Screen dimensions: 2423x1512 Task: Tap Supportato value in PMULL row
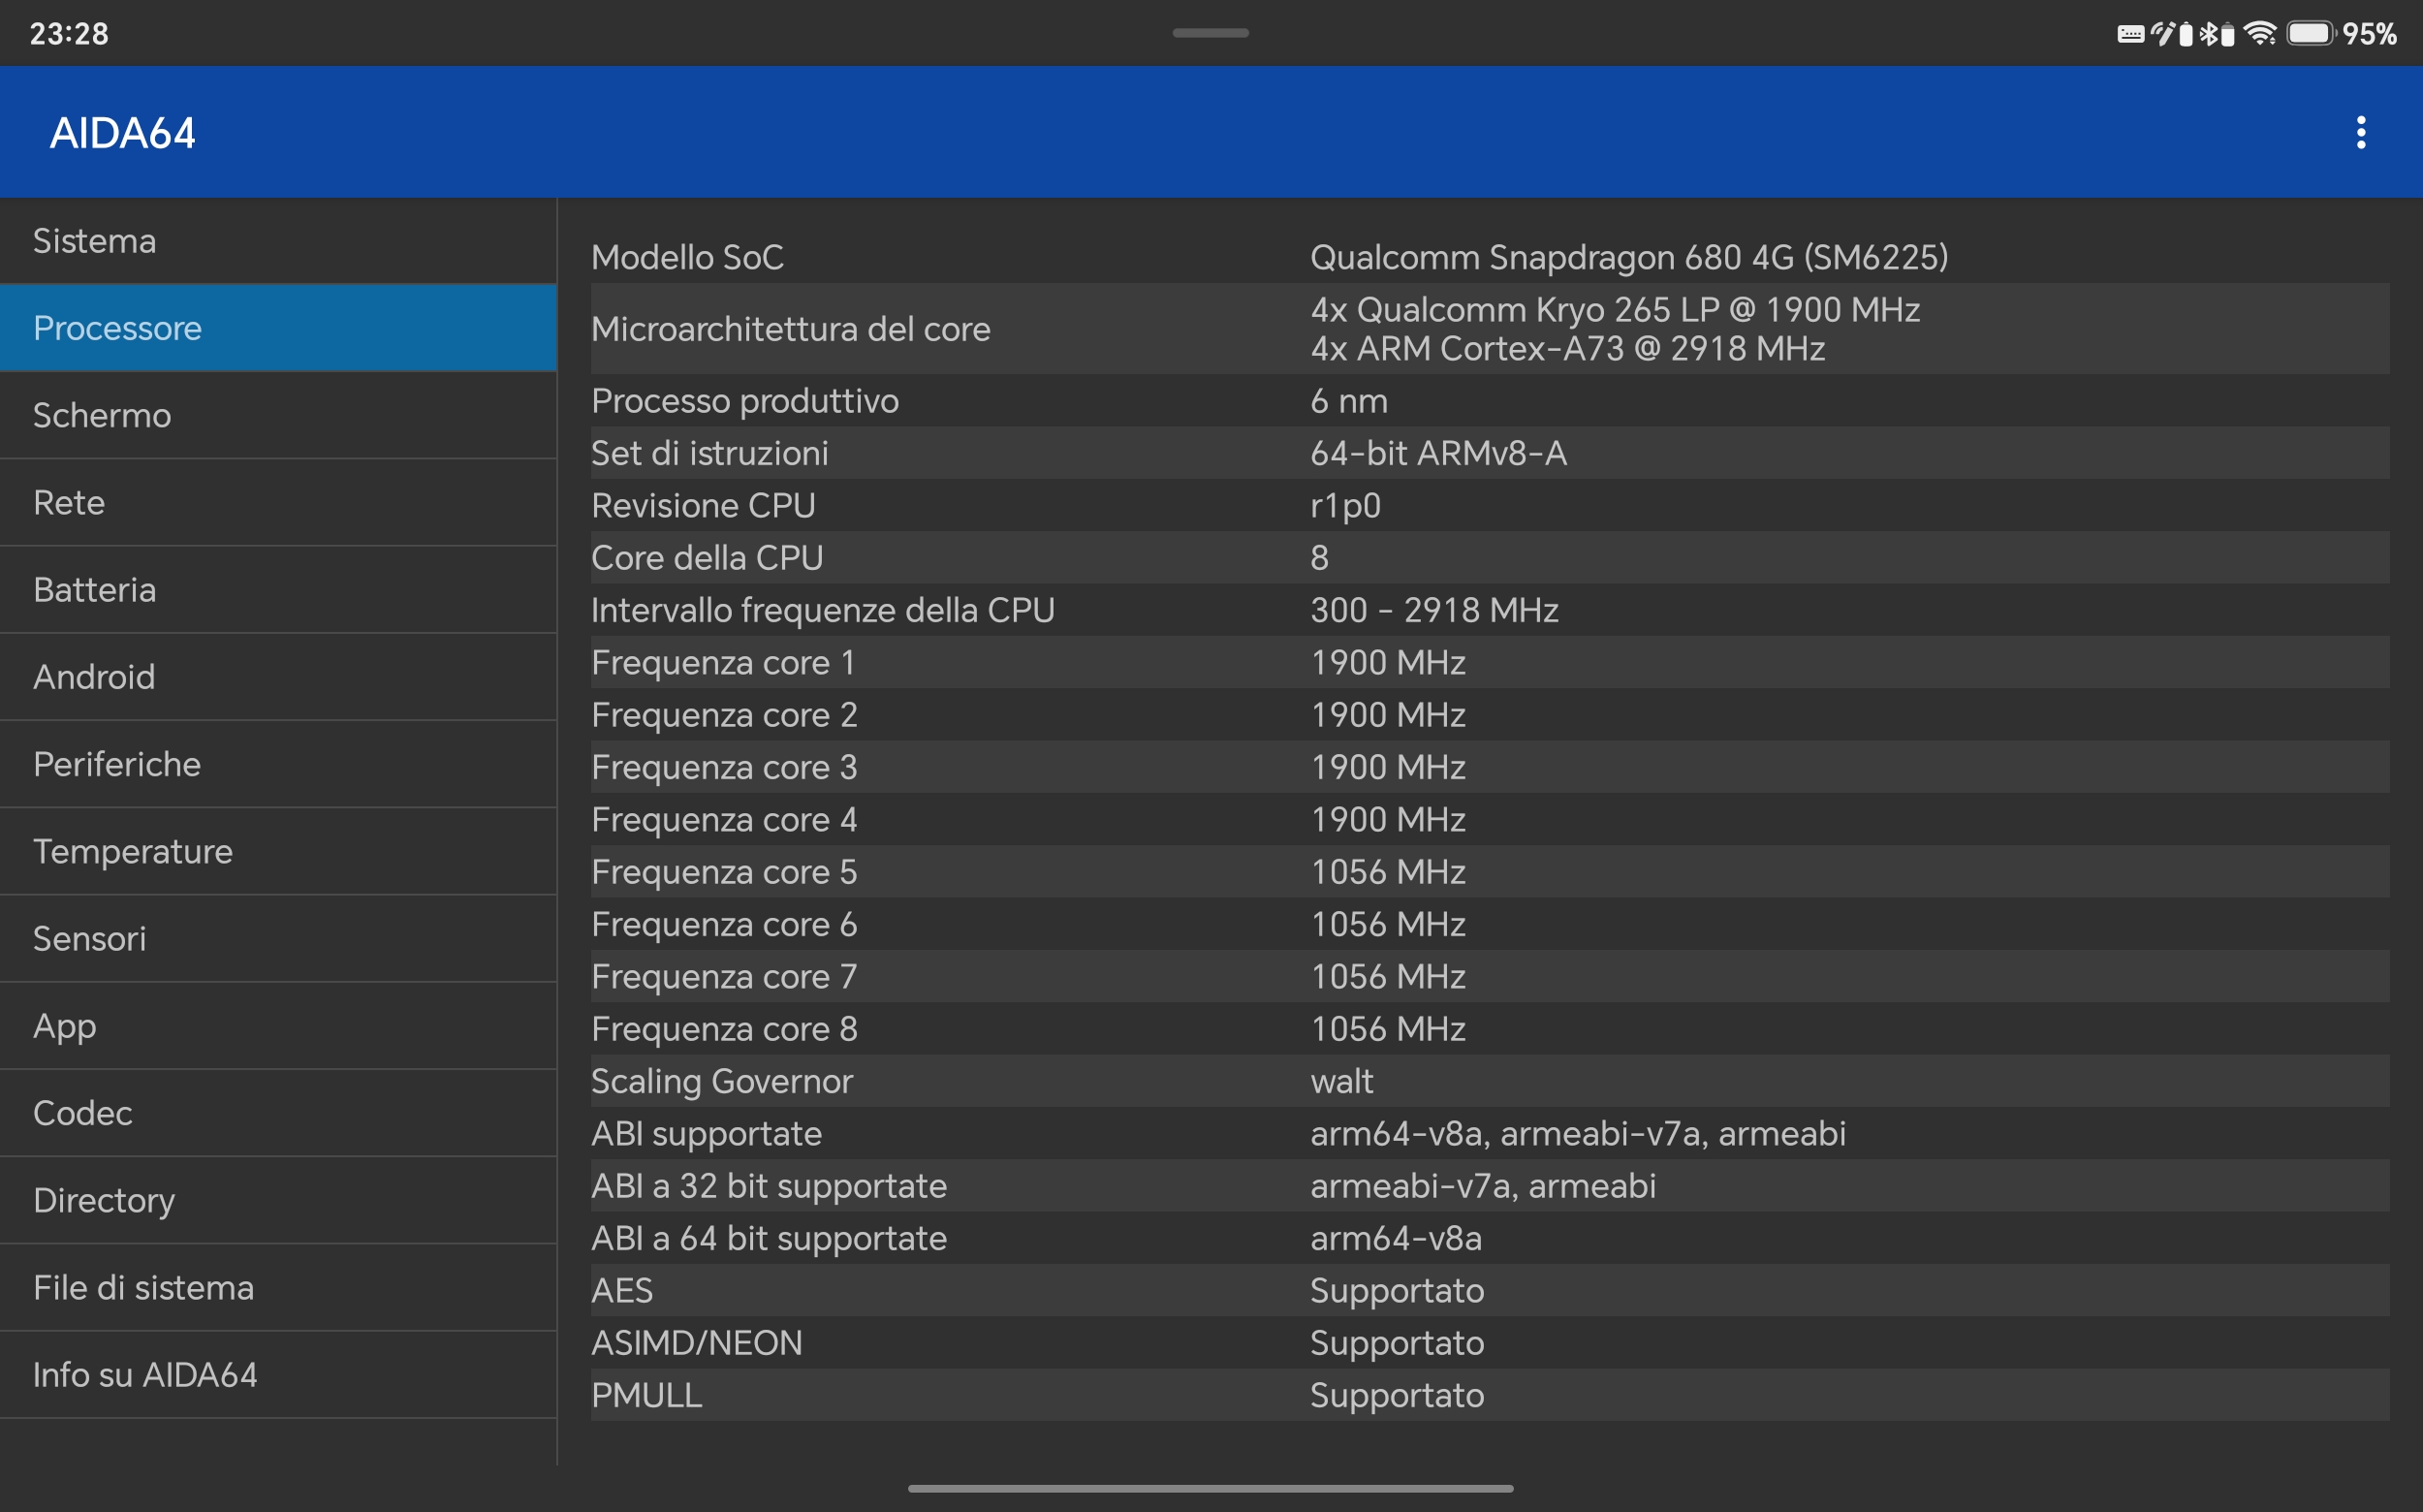[x=1397, y=1396]
